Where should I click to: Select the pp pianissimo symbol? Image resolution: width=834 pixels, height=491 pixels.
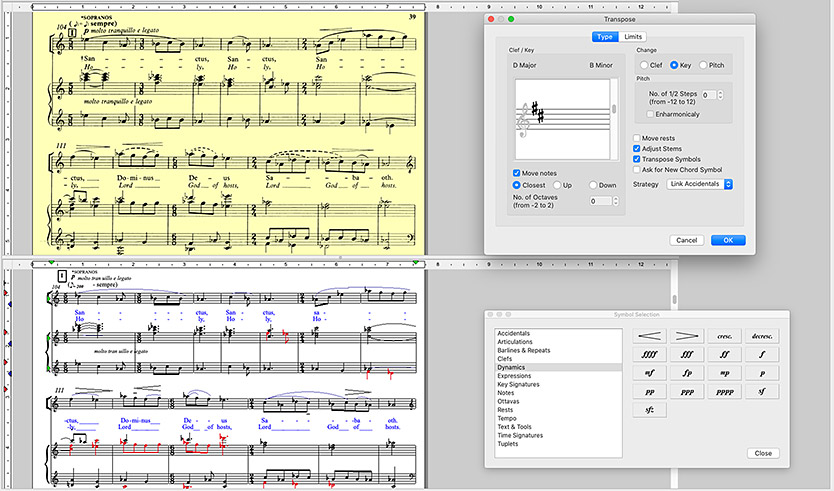[x=649, y=392]
